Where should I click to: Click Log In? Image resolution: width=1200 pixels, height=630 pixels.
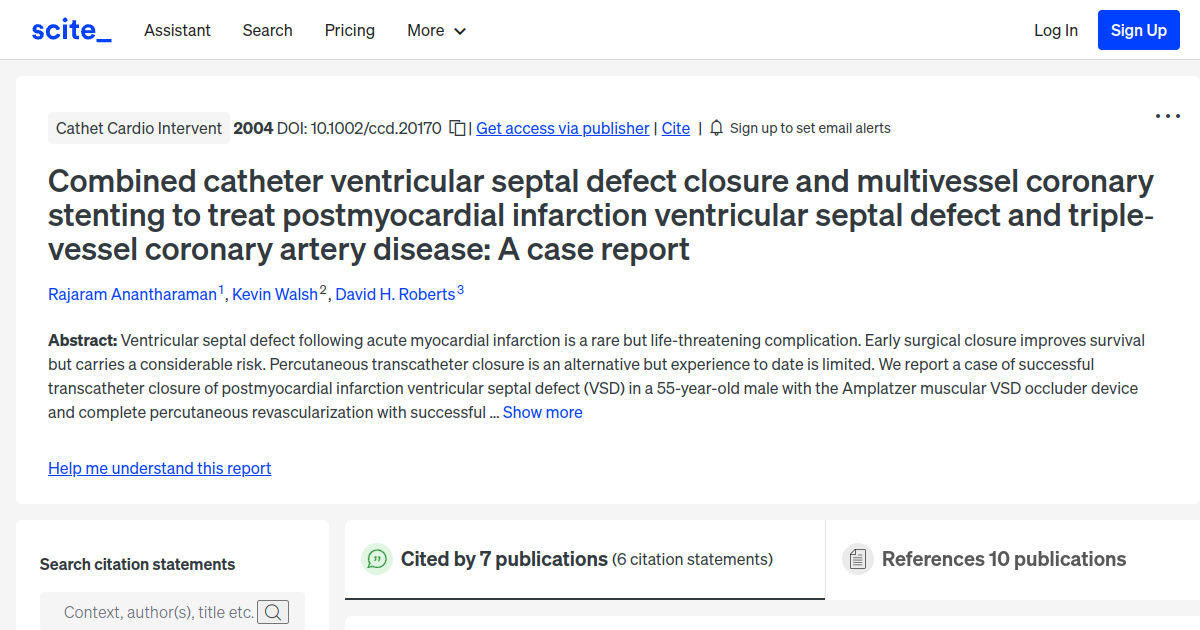(x=1056, y=31)
